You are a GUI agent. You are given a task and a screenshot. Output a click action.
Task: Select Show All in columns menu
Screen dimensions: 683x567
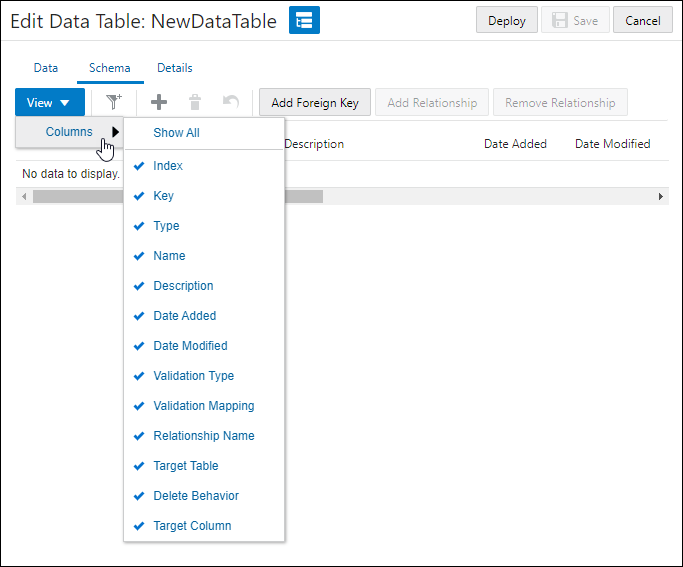(176, 133)
